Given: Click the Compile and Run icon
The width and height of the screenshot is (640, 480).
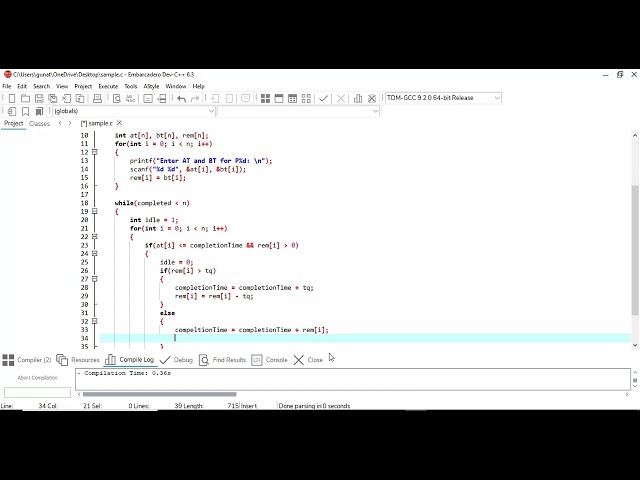Looking at the screenshot, I should click(x=292, y=98).
